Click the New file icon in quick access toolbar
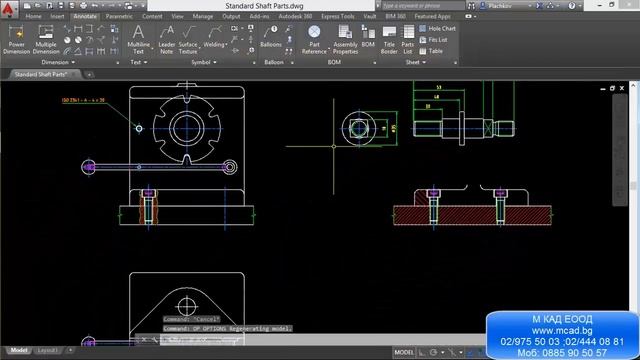 (27, 6)
